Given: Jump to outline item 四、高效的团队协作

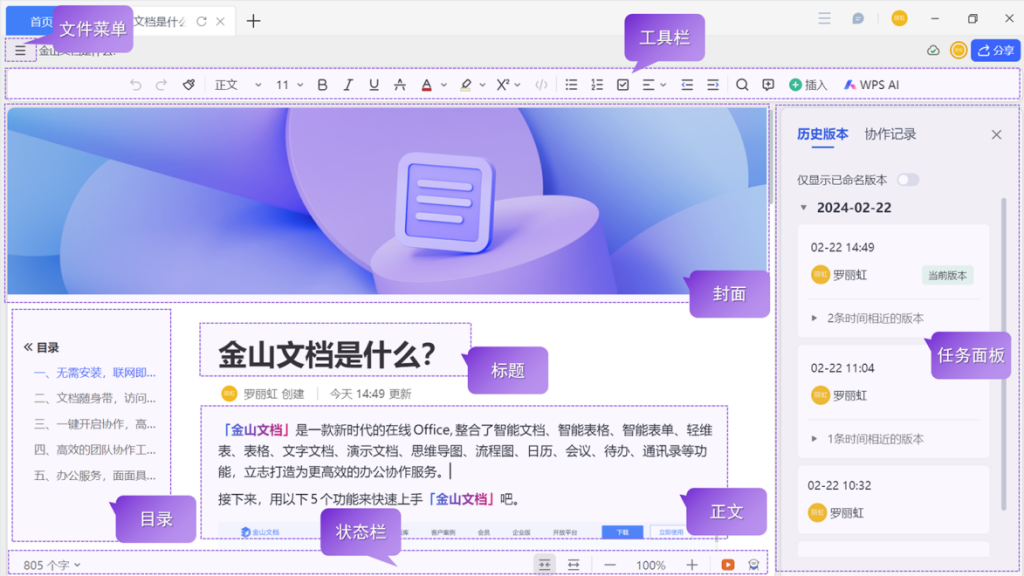Looking at the screenshot, I should 95,450.
